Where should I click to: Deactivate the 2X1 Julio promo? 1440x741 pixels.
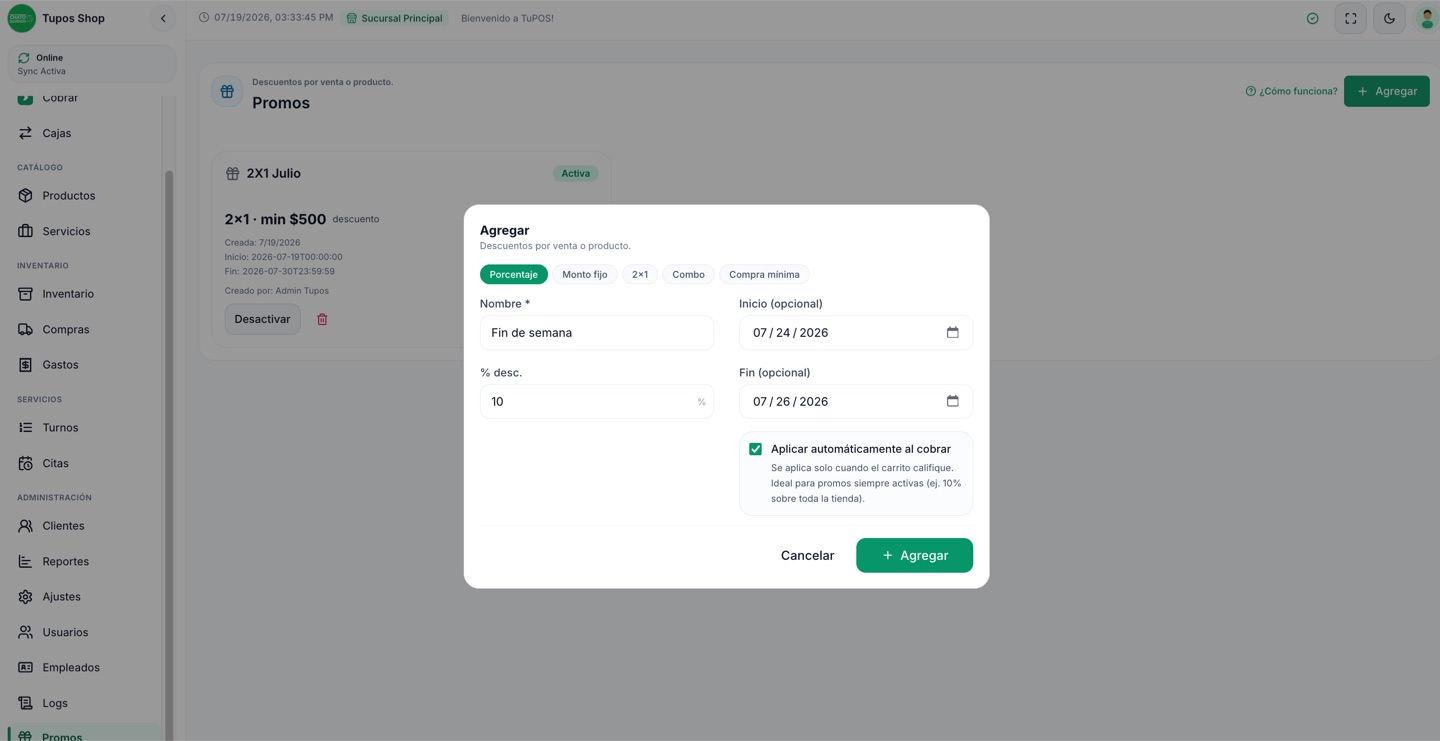[x=262, y=319]
